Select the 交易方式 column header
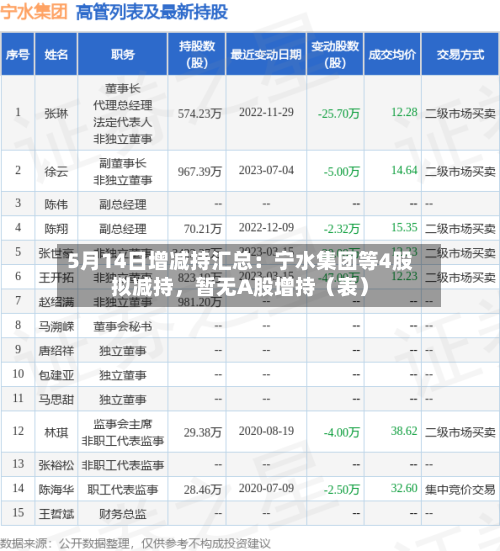 [x=460, y=54]
